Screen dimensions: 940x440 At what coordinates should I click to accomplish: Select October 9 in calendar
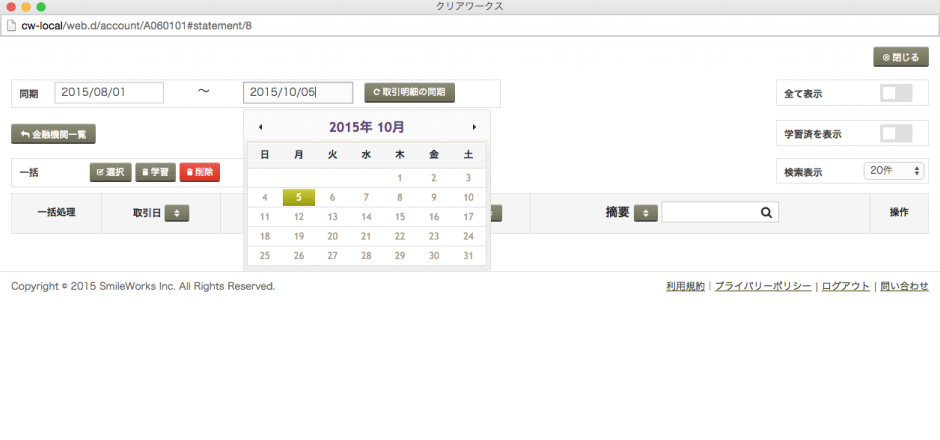click(x=434, y=198)
